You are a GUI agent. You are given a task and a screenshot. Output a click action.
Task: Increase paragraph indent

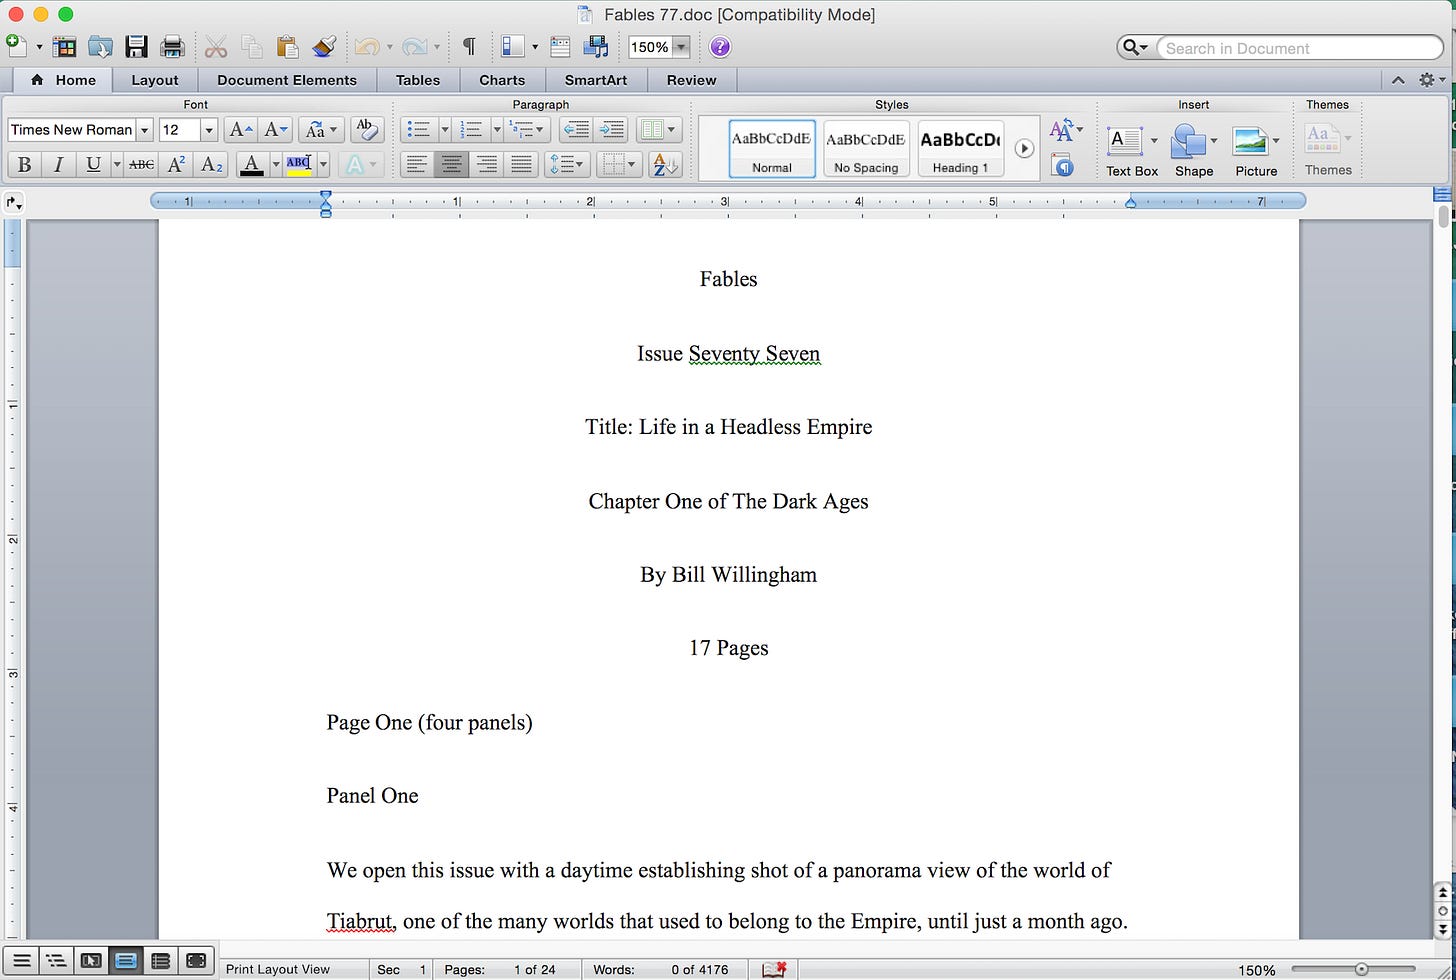click(x=610, y=130)
